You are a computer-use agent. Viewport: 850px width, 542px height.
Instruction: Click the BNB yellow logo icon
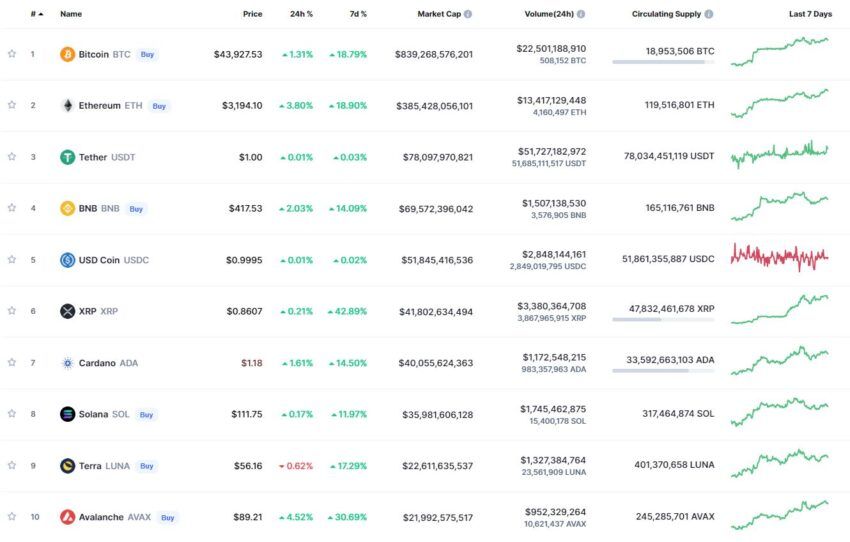(x=67, y=208)
